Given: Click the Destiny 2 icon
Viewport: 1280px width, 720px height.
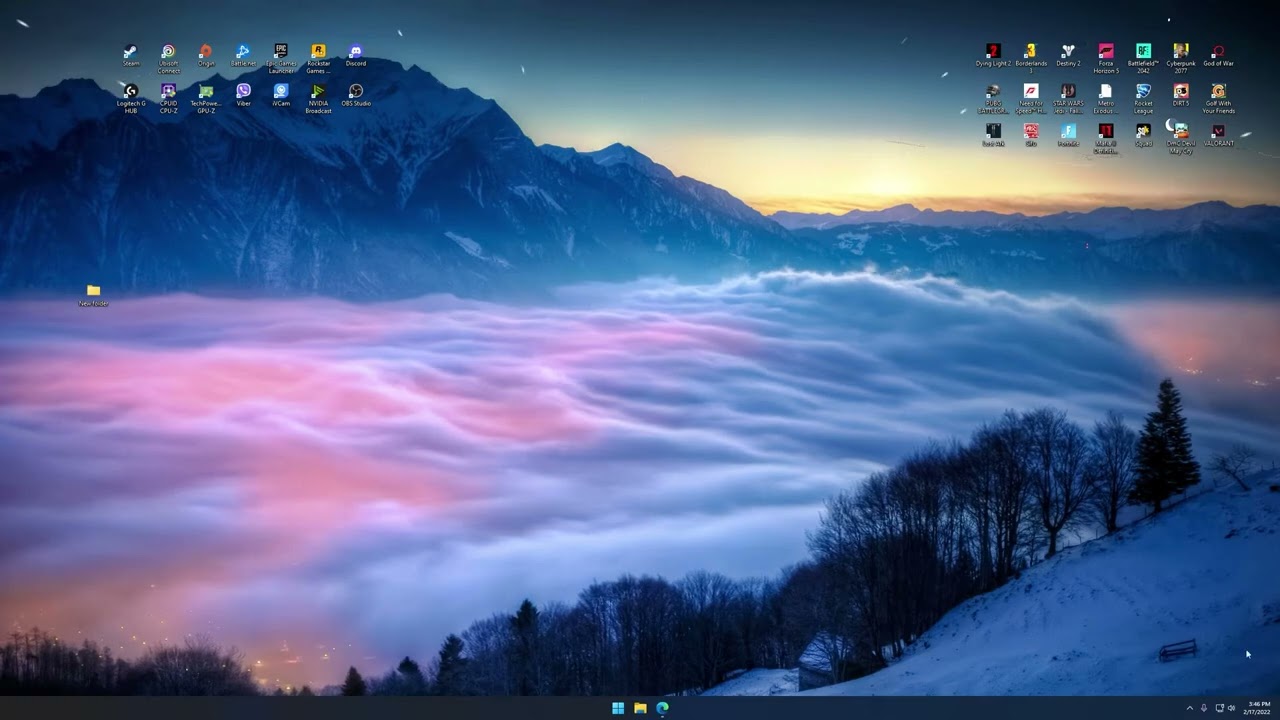Looking at the screenshot, I should click(1068, 55).
